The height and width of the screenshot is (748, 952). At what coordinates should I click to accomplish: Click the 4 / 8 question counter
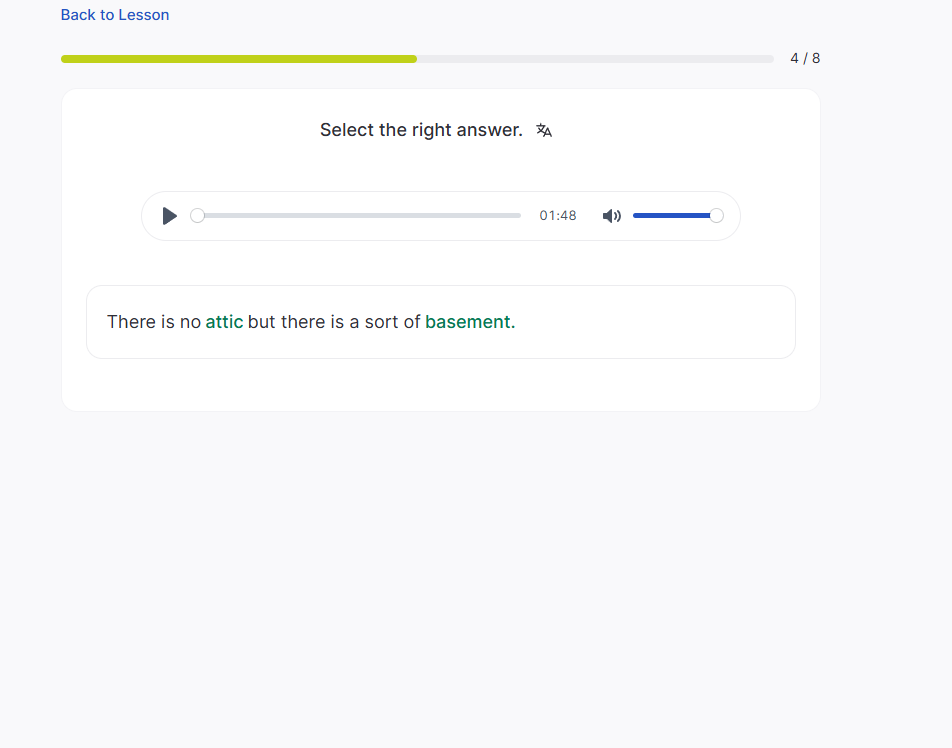click(x=804, y=58)
